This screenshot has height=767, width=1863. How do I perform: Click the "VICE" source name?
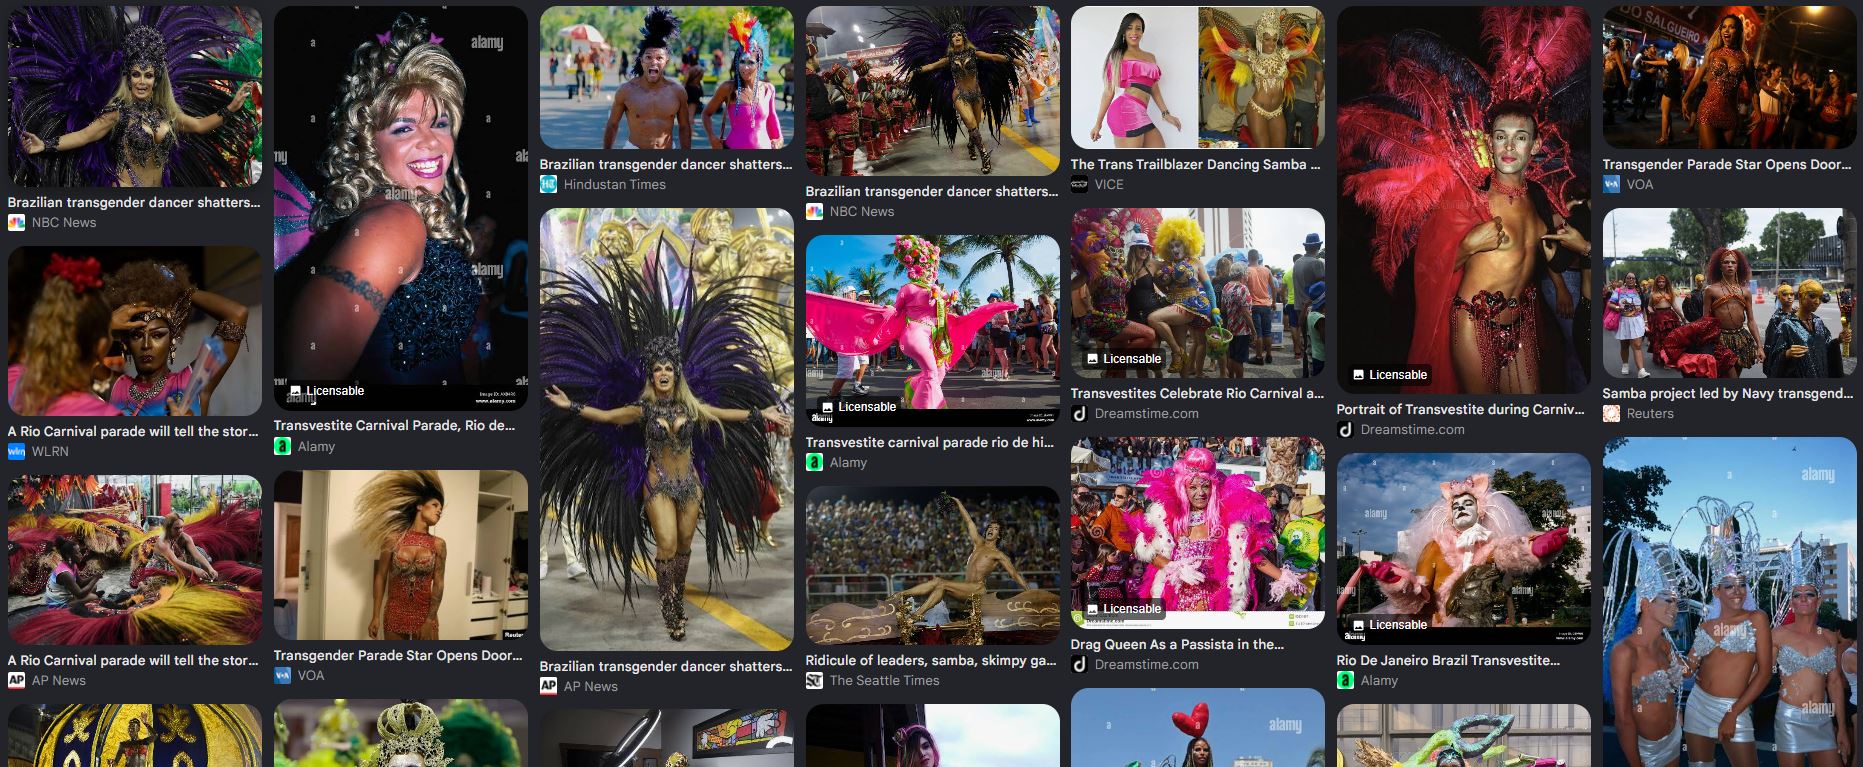pos(1109,185)
